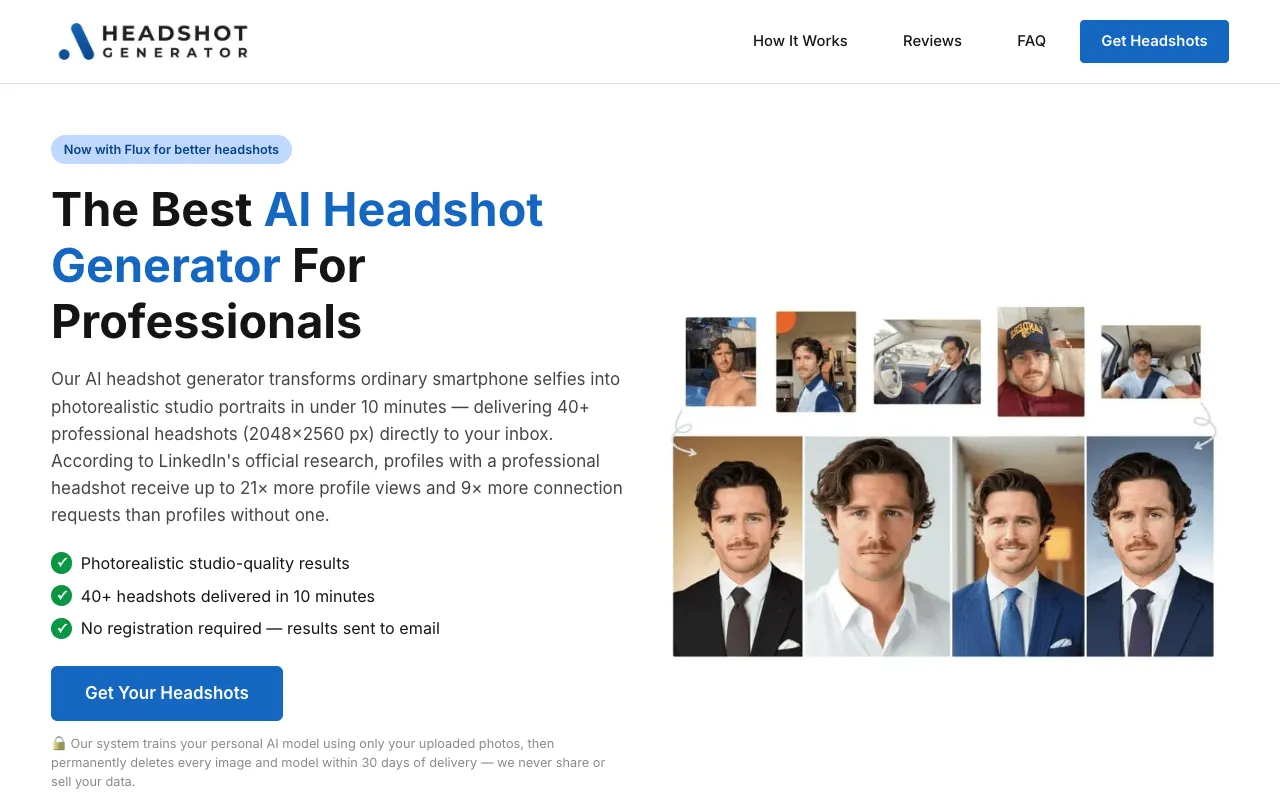Viewport: 1280px width, 800px height.
Task: Click the text "40+ headshots delivered in 10 minutes"
Action: pyautogui.click(x=228, y=596)
